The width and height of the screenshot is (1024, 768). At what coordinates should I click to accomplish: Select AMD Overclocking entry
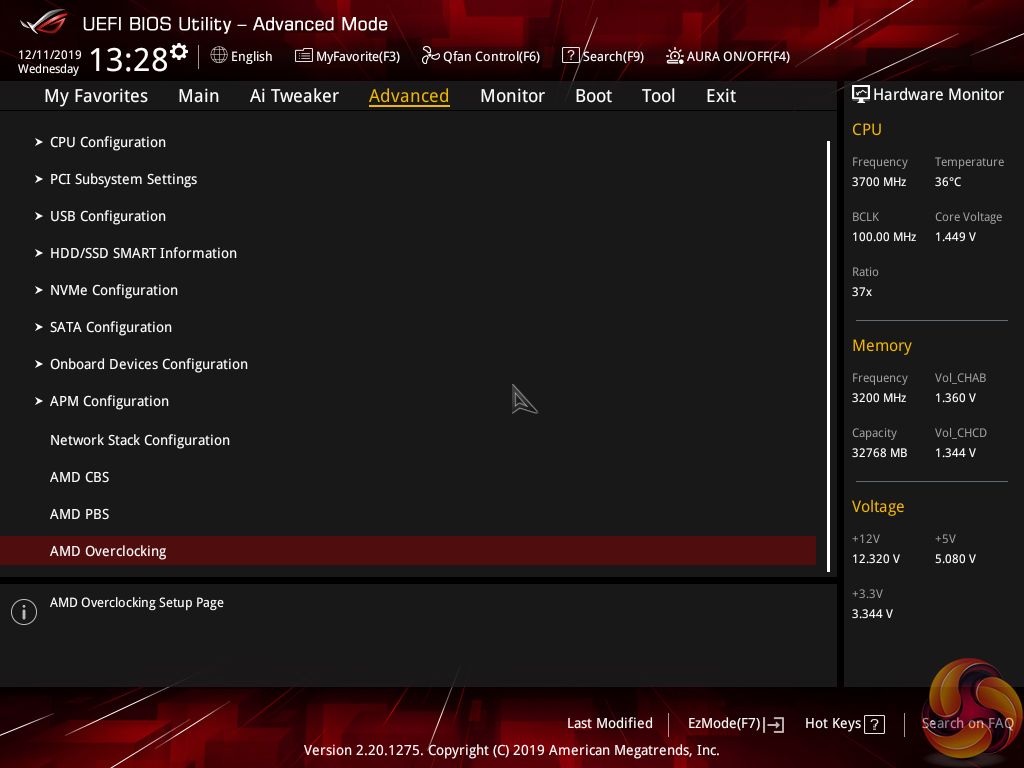click(408, 551)
